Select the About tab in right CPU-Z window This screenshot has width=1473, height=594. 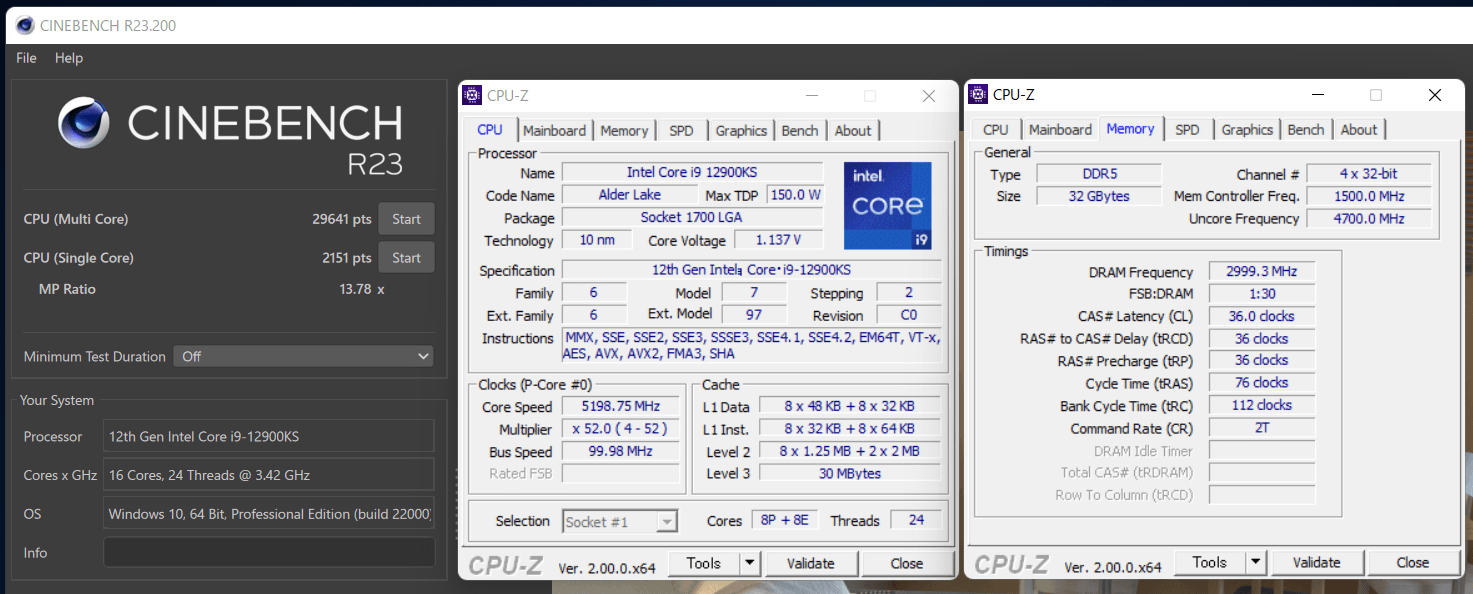pos(1359,129)
